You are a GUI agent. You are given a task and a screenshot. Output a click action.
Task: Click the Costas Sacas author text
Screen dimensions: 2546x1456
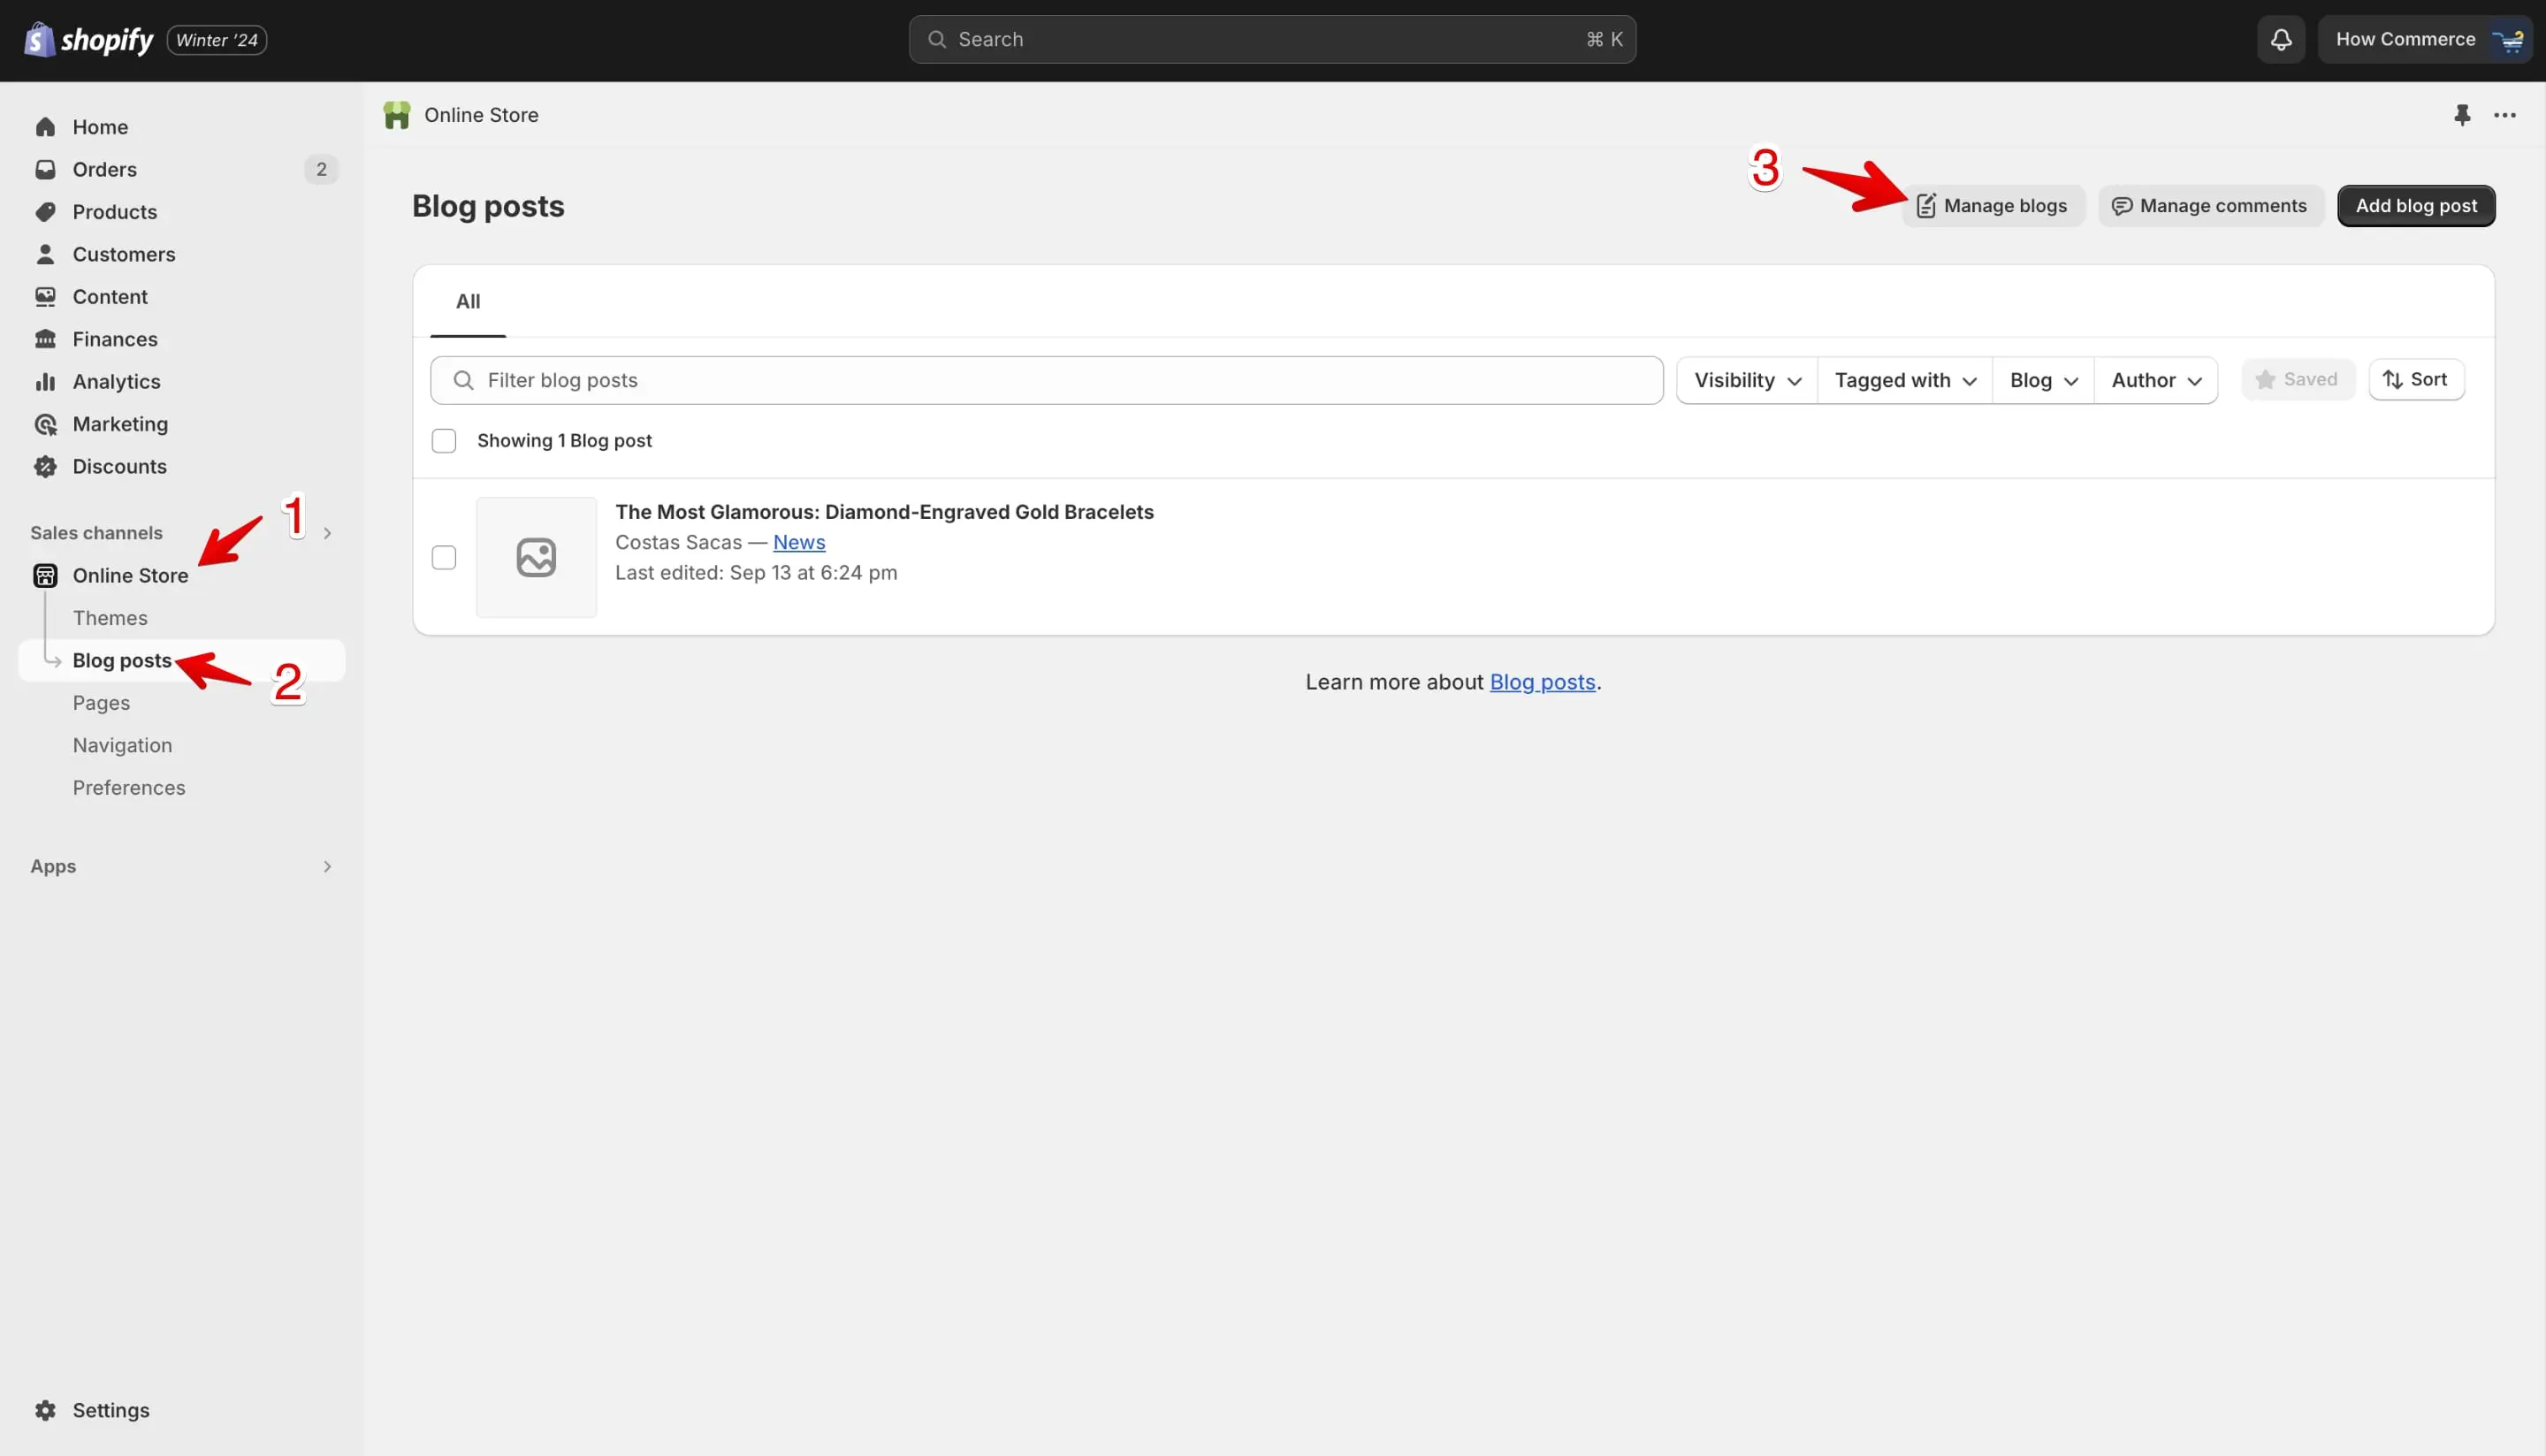point(678,542)
